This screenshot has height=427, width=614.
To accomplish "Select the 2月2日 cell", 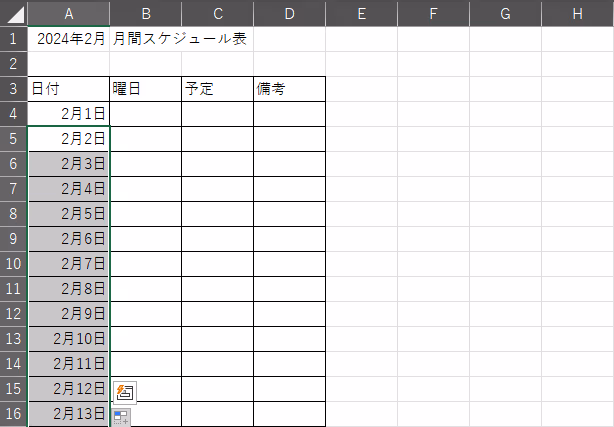I will (x=69, y=139).
